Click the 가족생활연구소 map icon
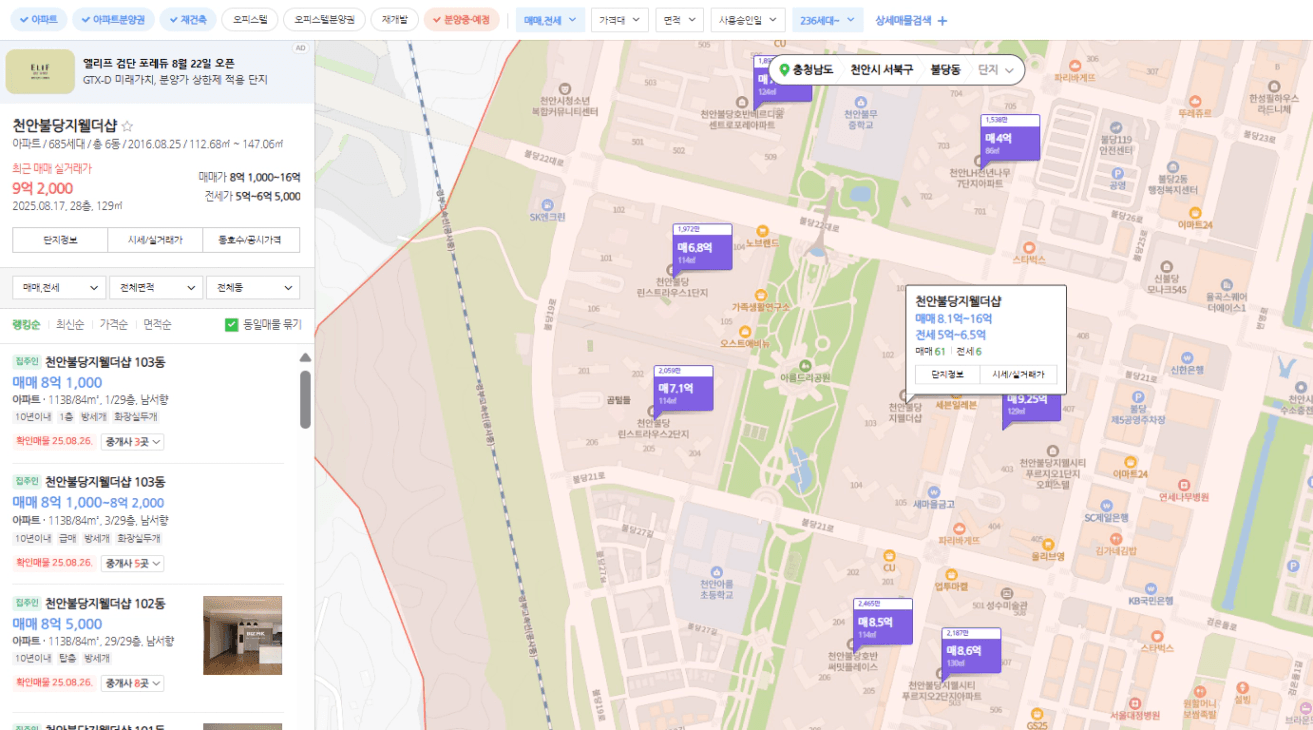 pyautogui.click(x=761, y=294)
